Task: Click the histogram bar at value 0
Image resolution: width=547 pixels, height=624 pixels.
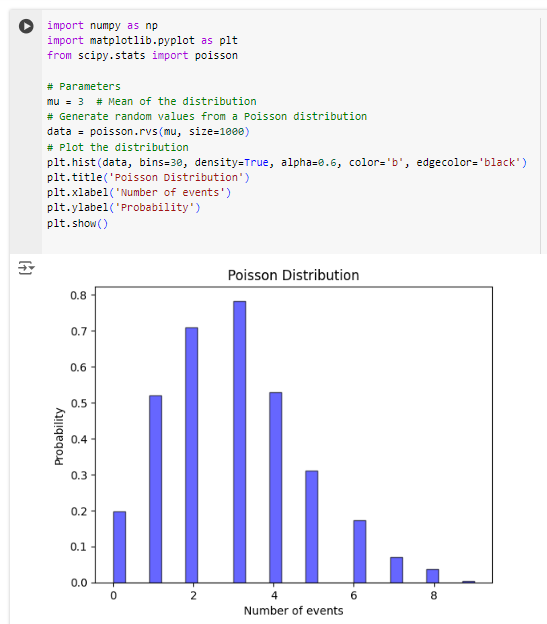Action: click(x=119, y=547)
